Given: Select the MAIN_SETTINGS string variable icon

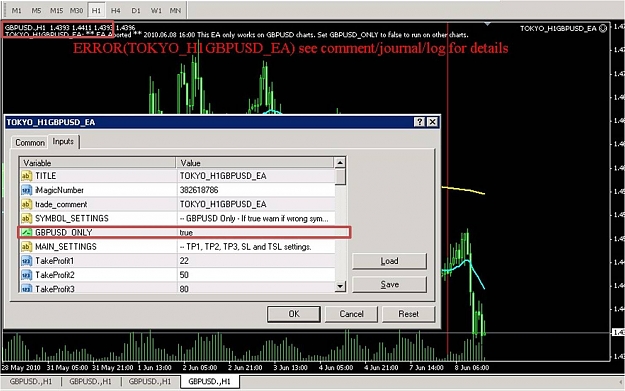Looking at the screenshot, I should coord(26,247).
